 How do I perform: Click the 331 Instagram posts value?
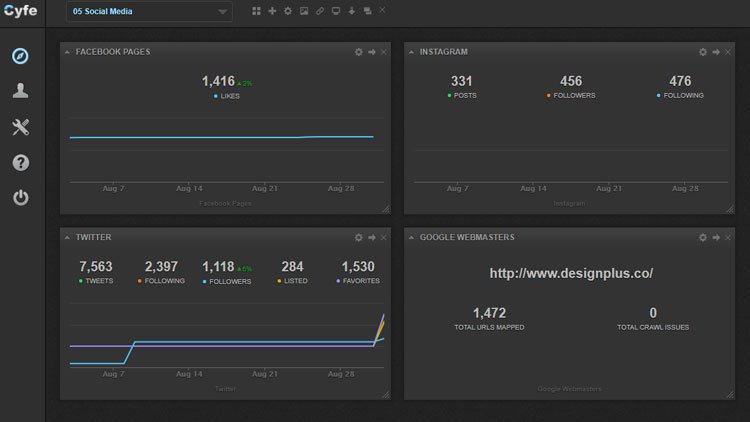pos(462,81)
